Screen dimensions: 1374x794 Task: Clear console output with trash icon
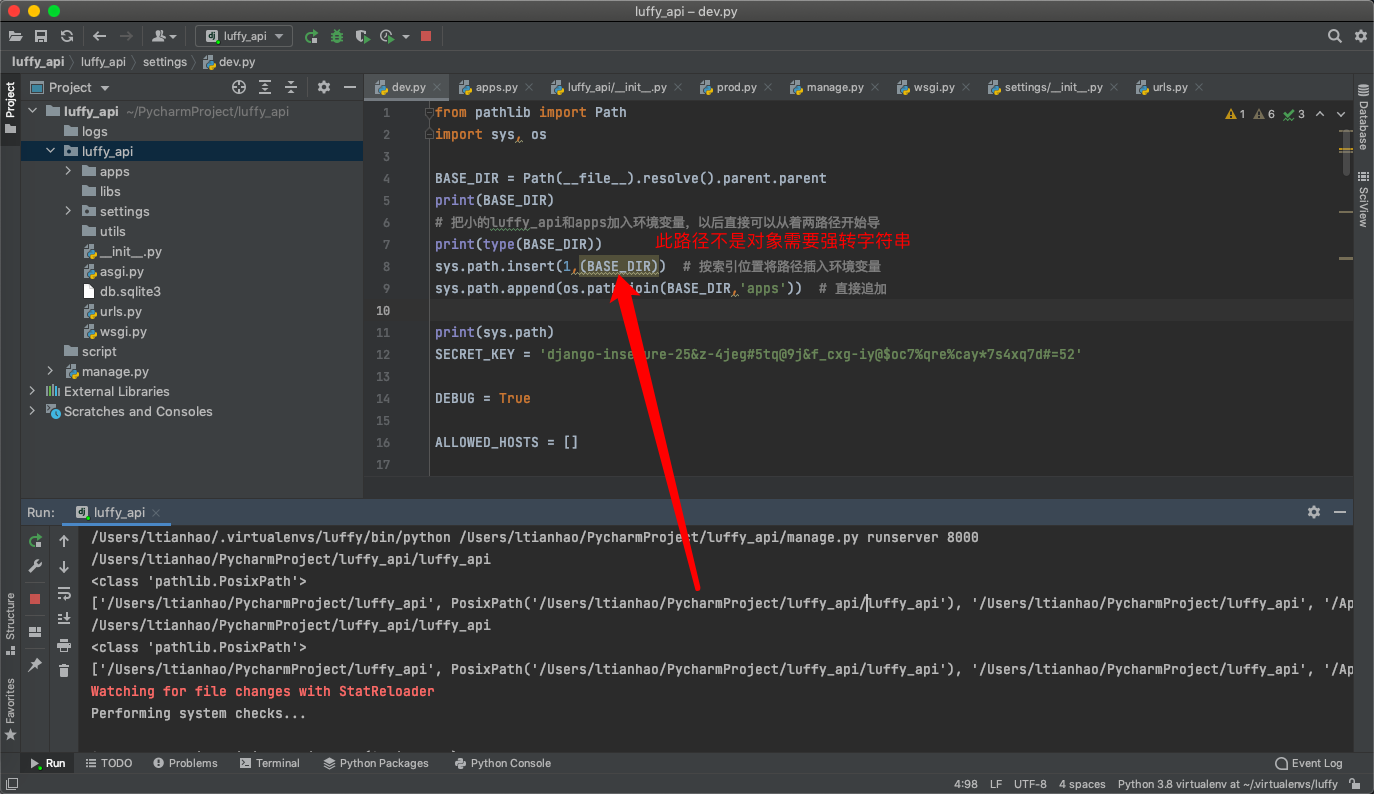pyautogui.click(x=64, y=671)
